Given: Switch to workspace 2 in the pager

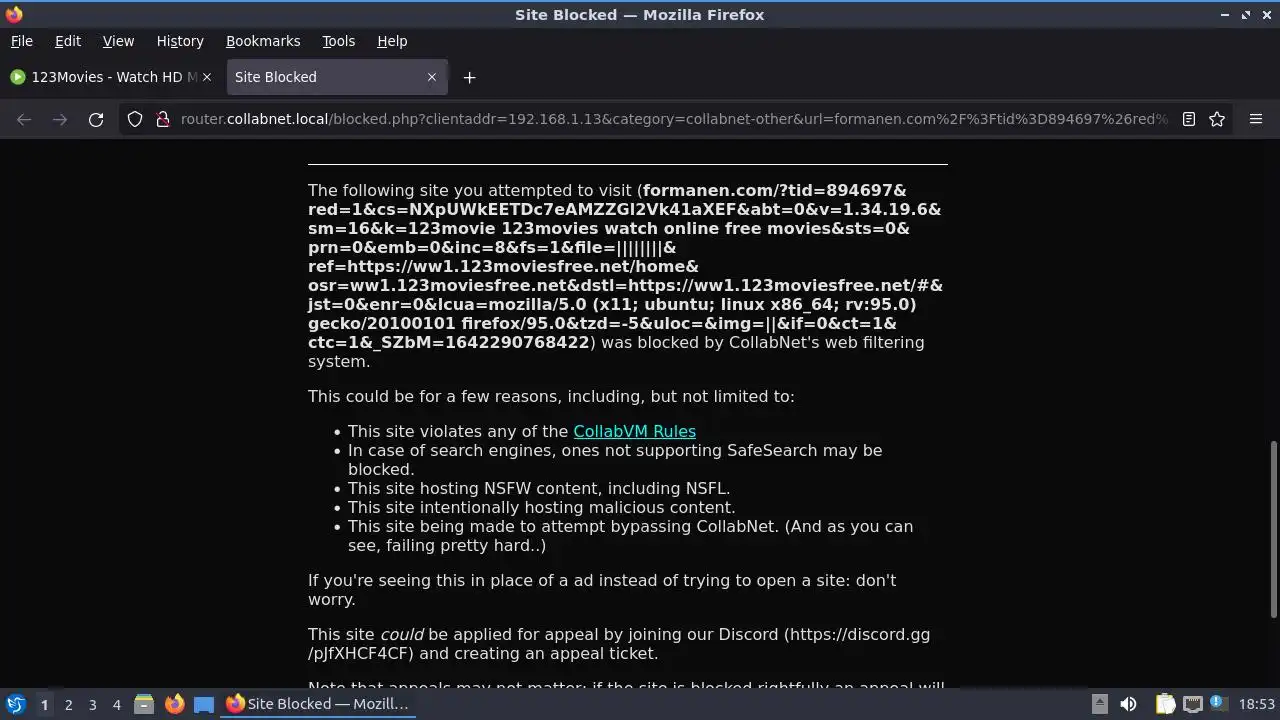Looking at the screenshot, I should pyautogui.click(x=68, y=704).
